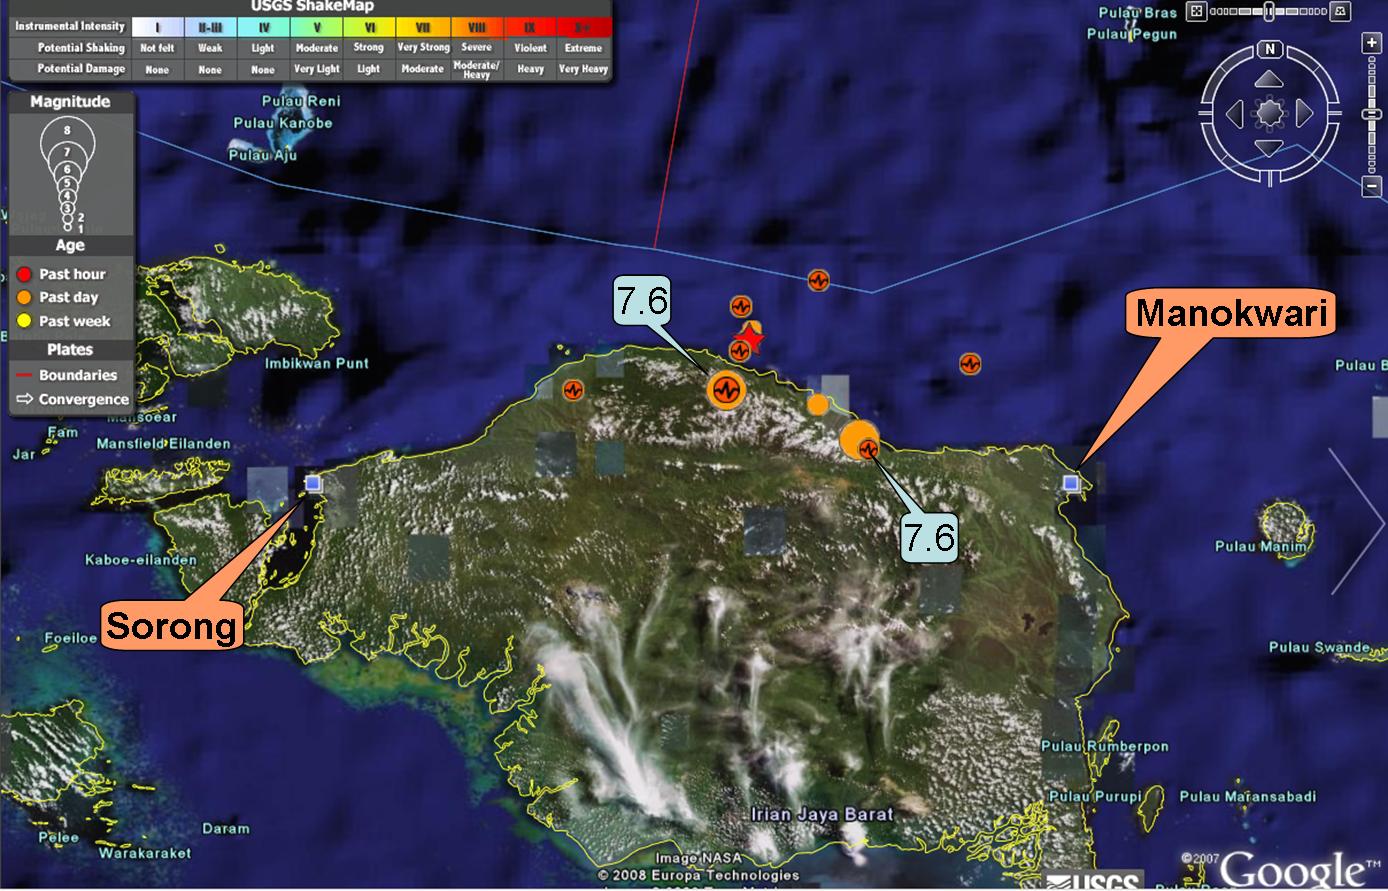Toggle the Past hour red legend marker
The width and height of the screenshot is (1388, 891).
click(23, 273)
